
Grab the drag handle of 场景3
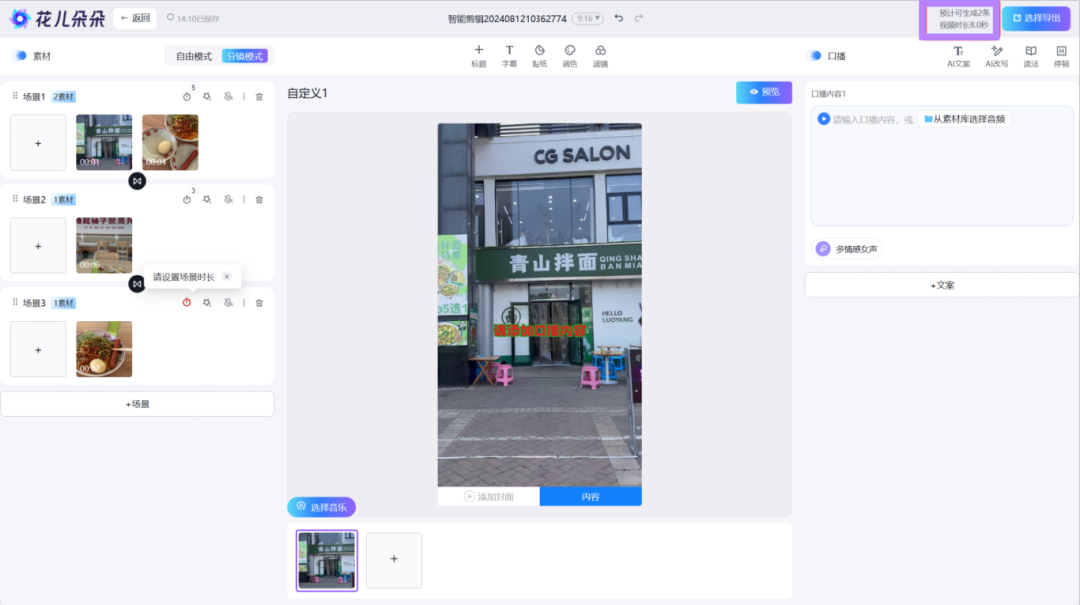[x=15, y=302]
